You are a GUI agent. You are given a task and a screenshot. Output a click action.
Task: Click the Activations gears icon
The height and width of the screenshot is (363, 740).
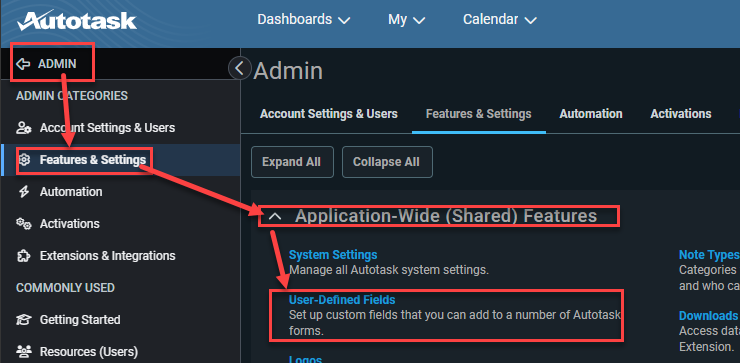pos(24,223)
